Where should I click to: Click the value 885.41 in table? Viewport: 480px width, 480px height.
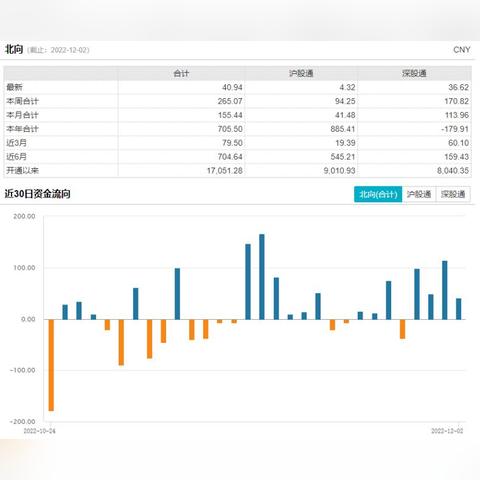343,129
